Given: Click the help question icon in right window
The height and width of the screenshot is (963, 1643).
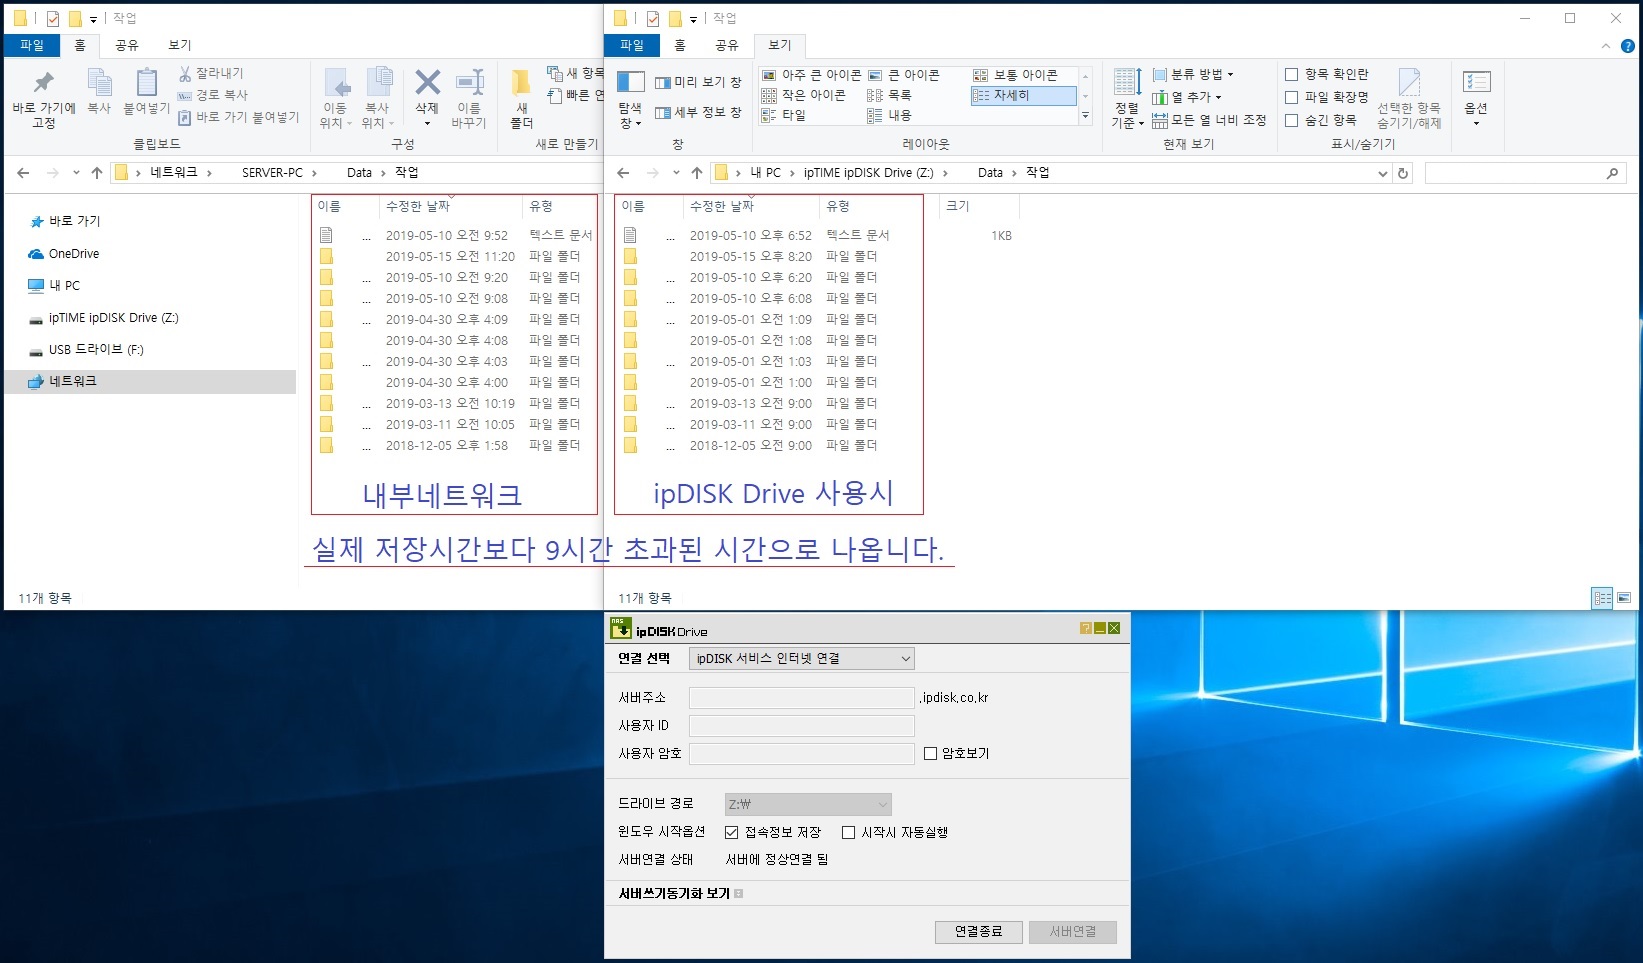Looking at the screenshot, I should [x=1627, y=46].
